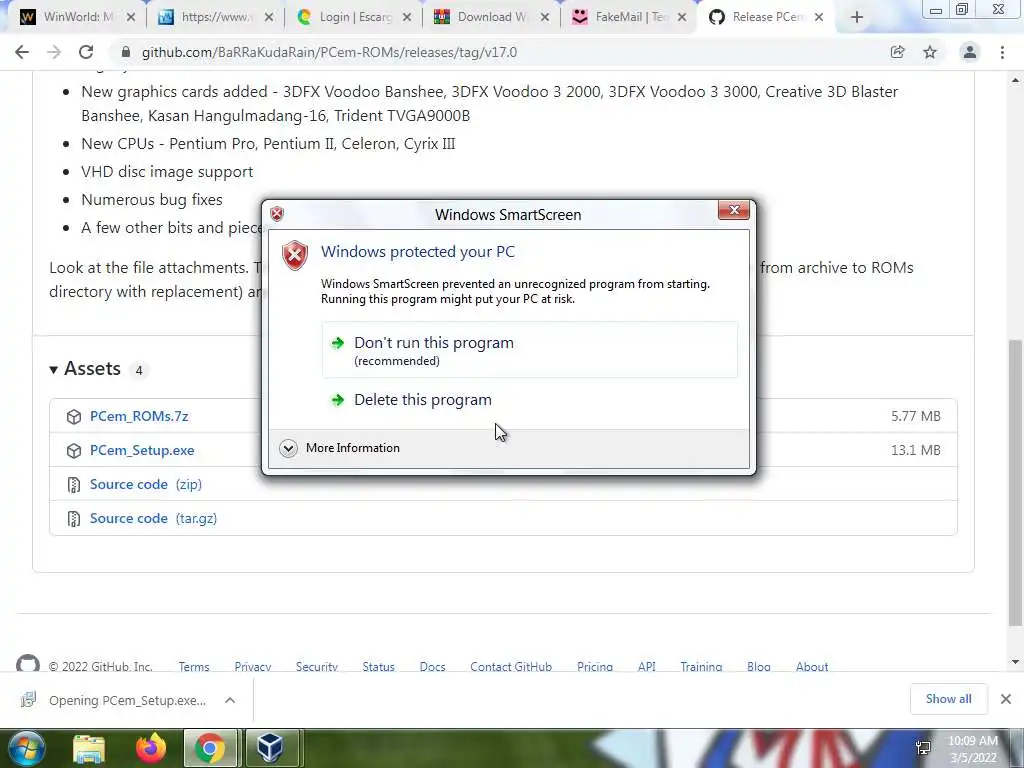This screenshot has width=1024, height=768.
Task: Bookmark this page with star icon
Action: coord(930,52)
